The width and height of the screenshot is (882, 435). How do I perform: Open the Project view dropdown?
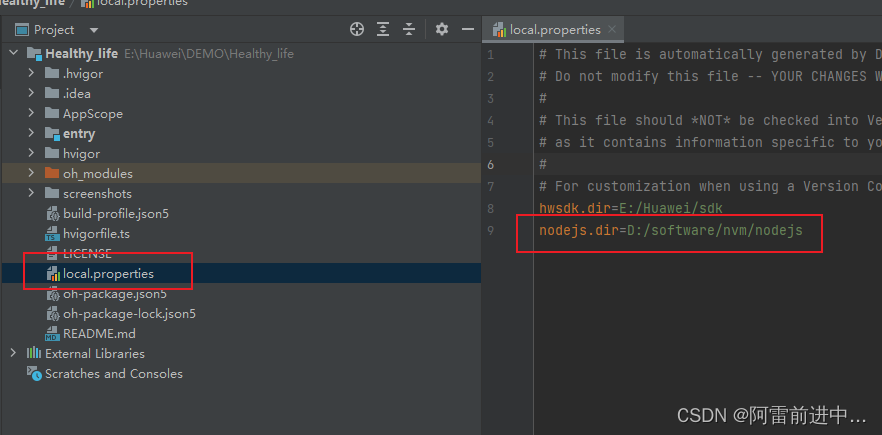(x=94, y=30)
